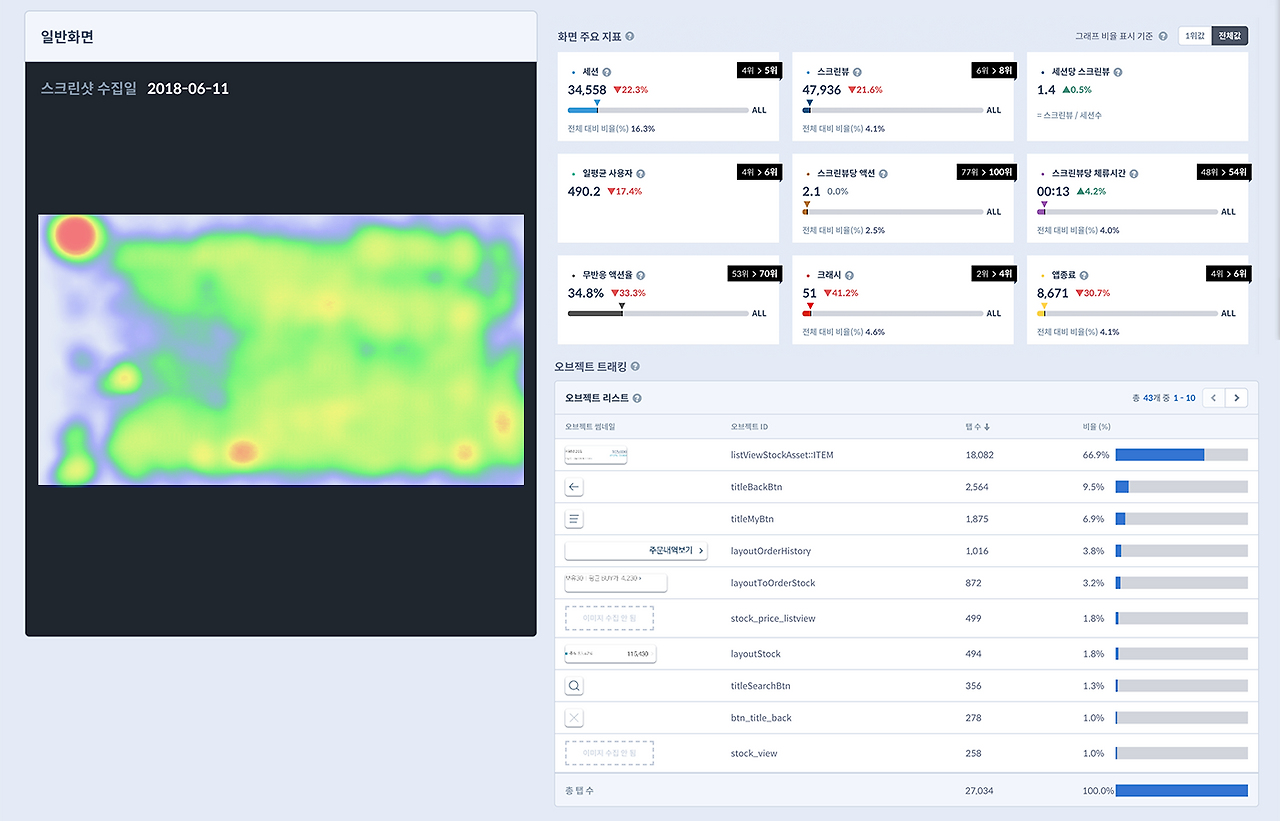Click the help icon next to 오브젝트 리스트
1280x821 pixels.
pyautogui.click(x=637, y=398)
